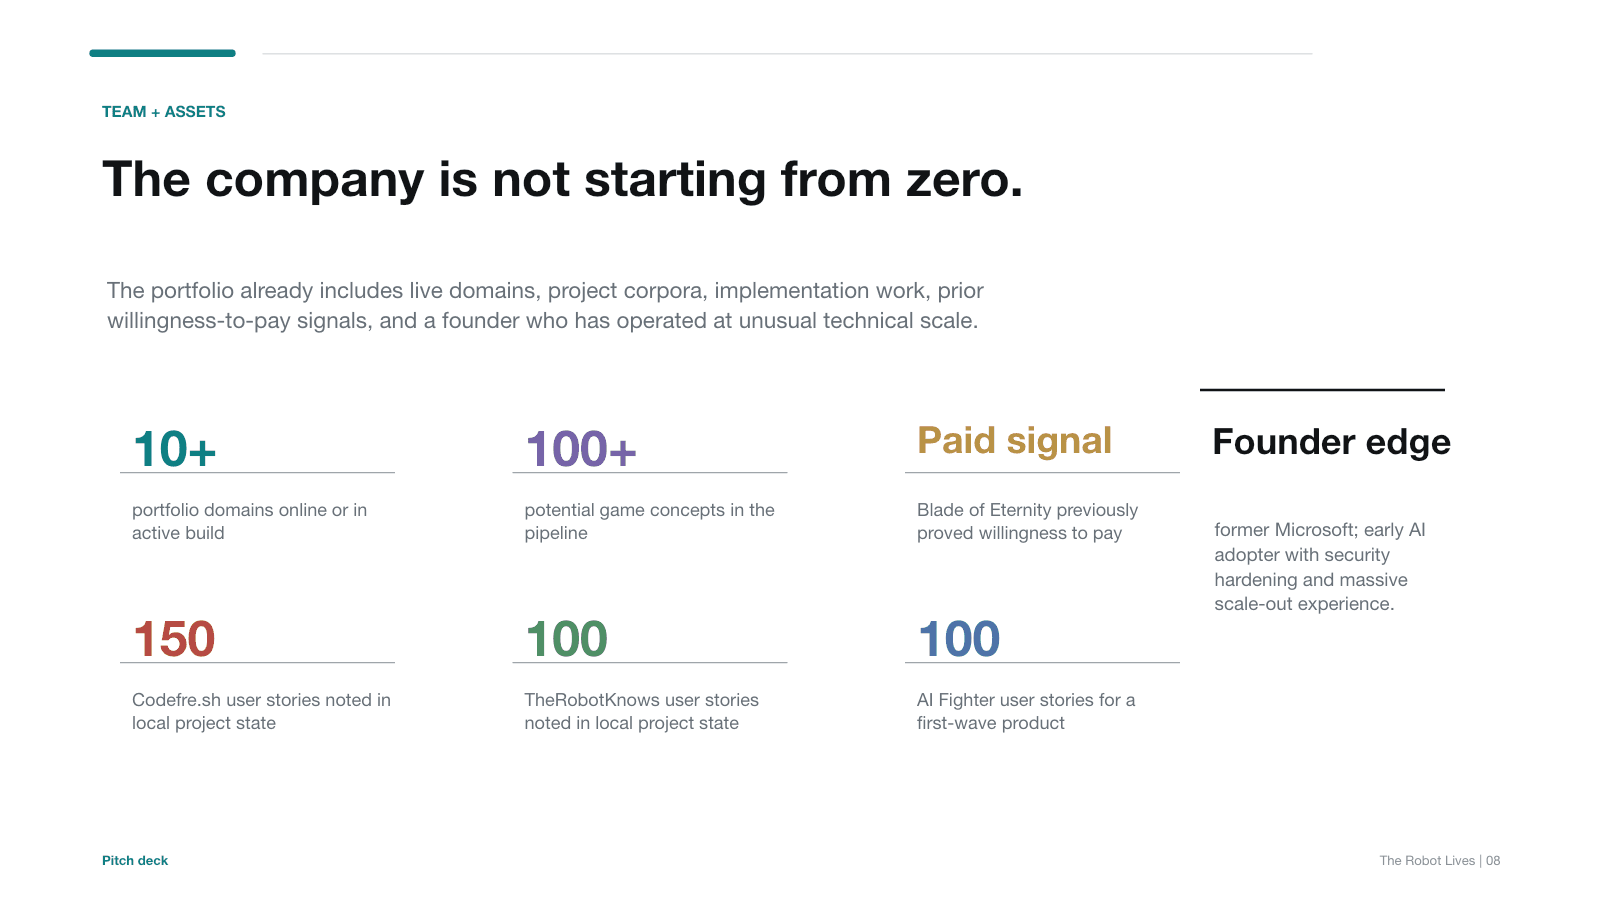Select the potential game concepts description

650,521
